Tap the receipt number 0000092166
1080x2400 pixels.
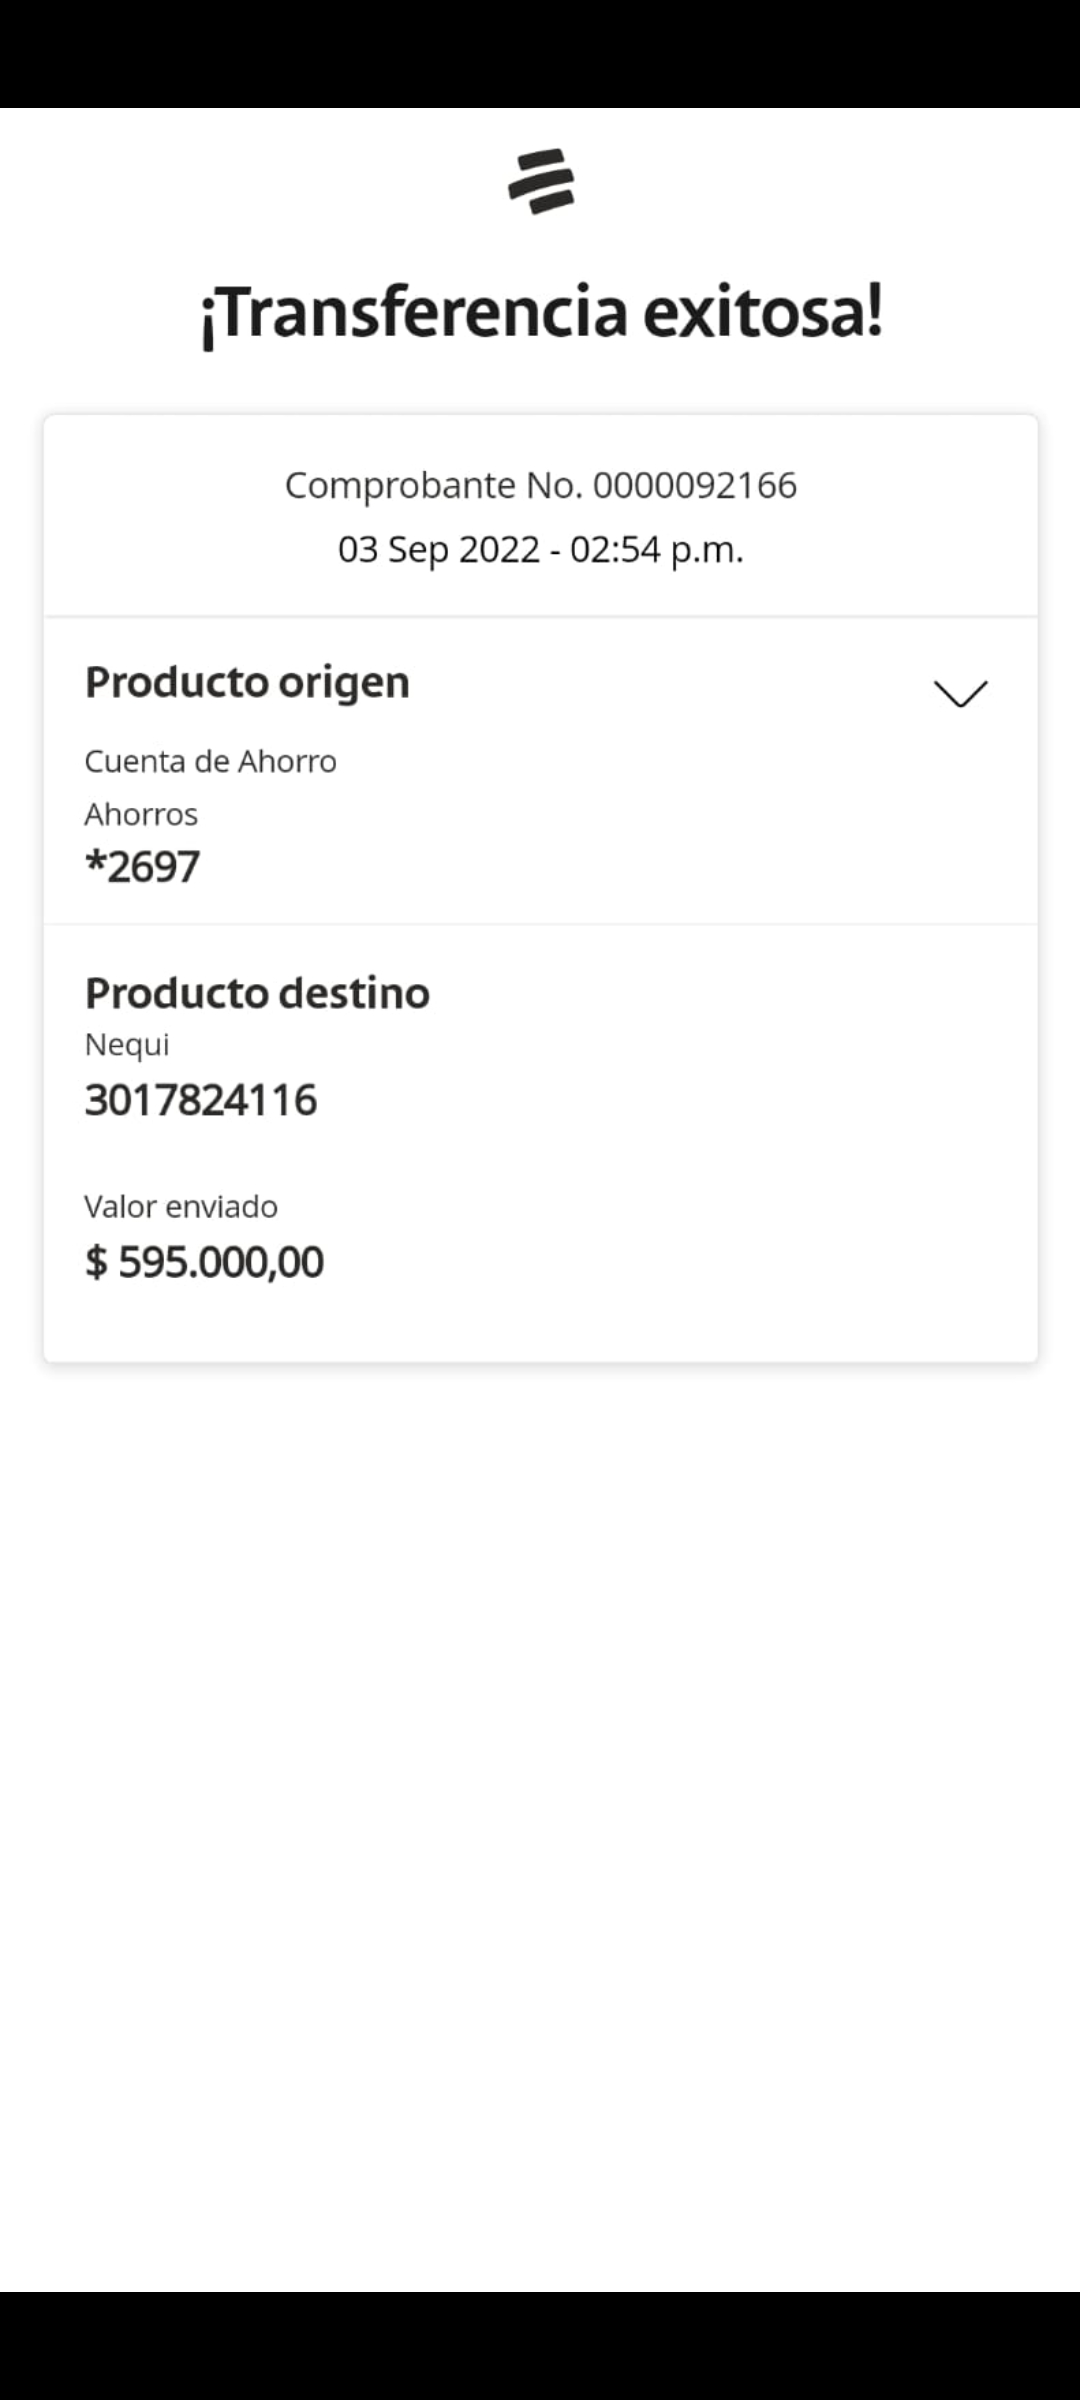695,486
